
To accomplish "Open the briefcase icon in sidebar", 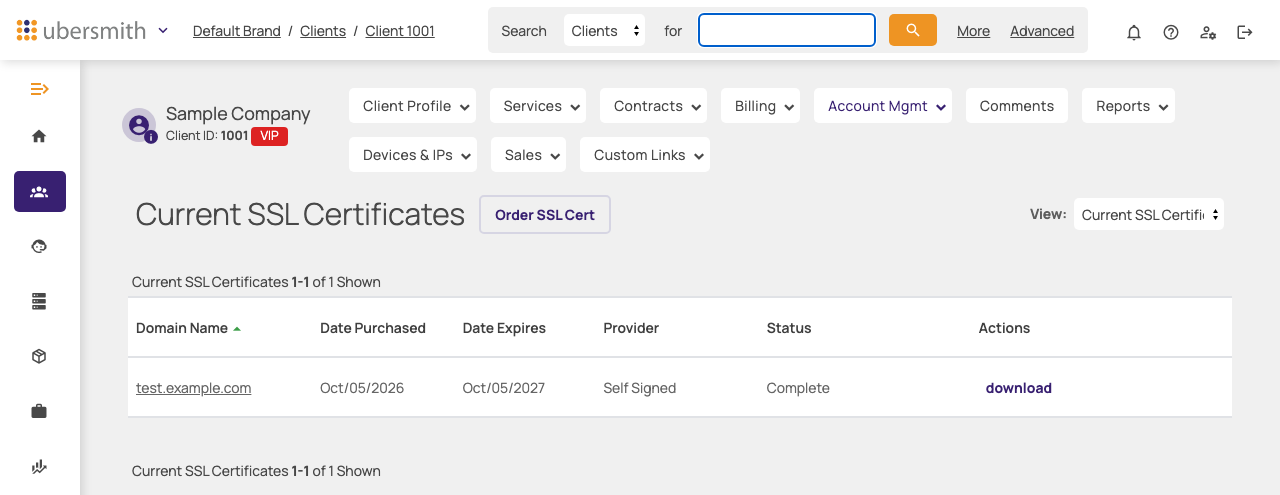I will 40,411.
